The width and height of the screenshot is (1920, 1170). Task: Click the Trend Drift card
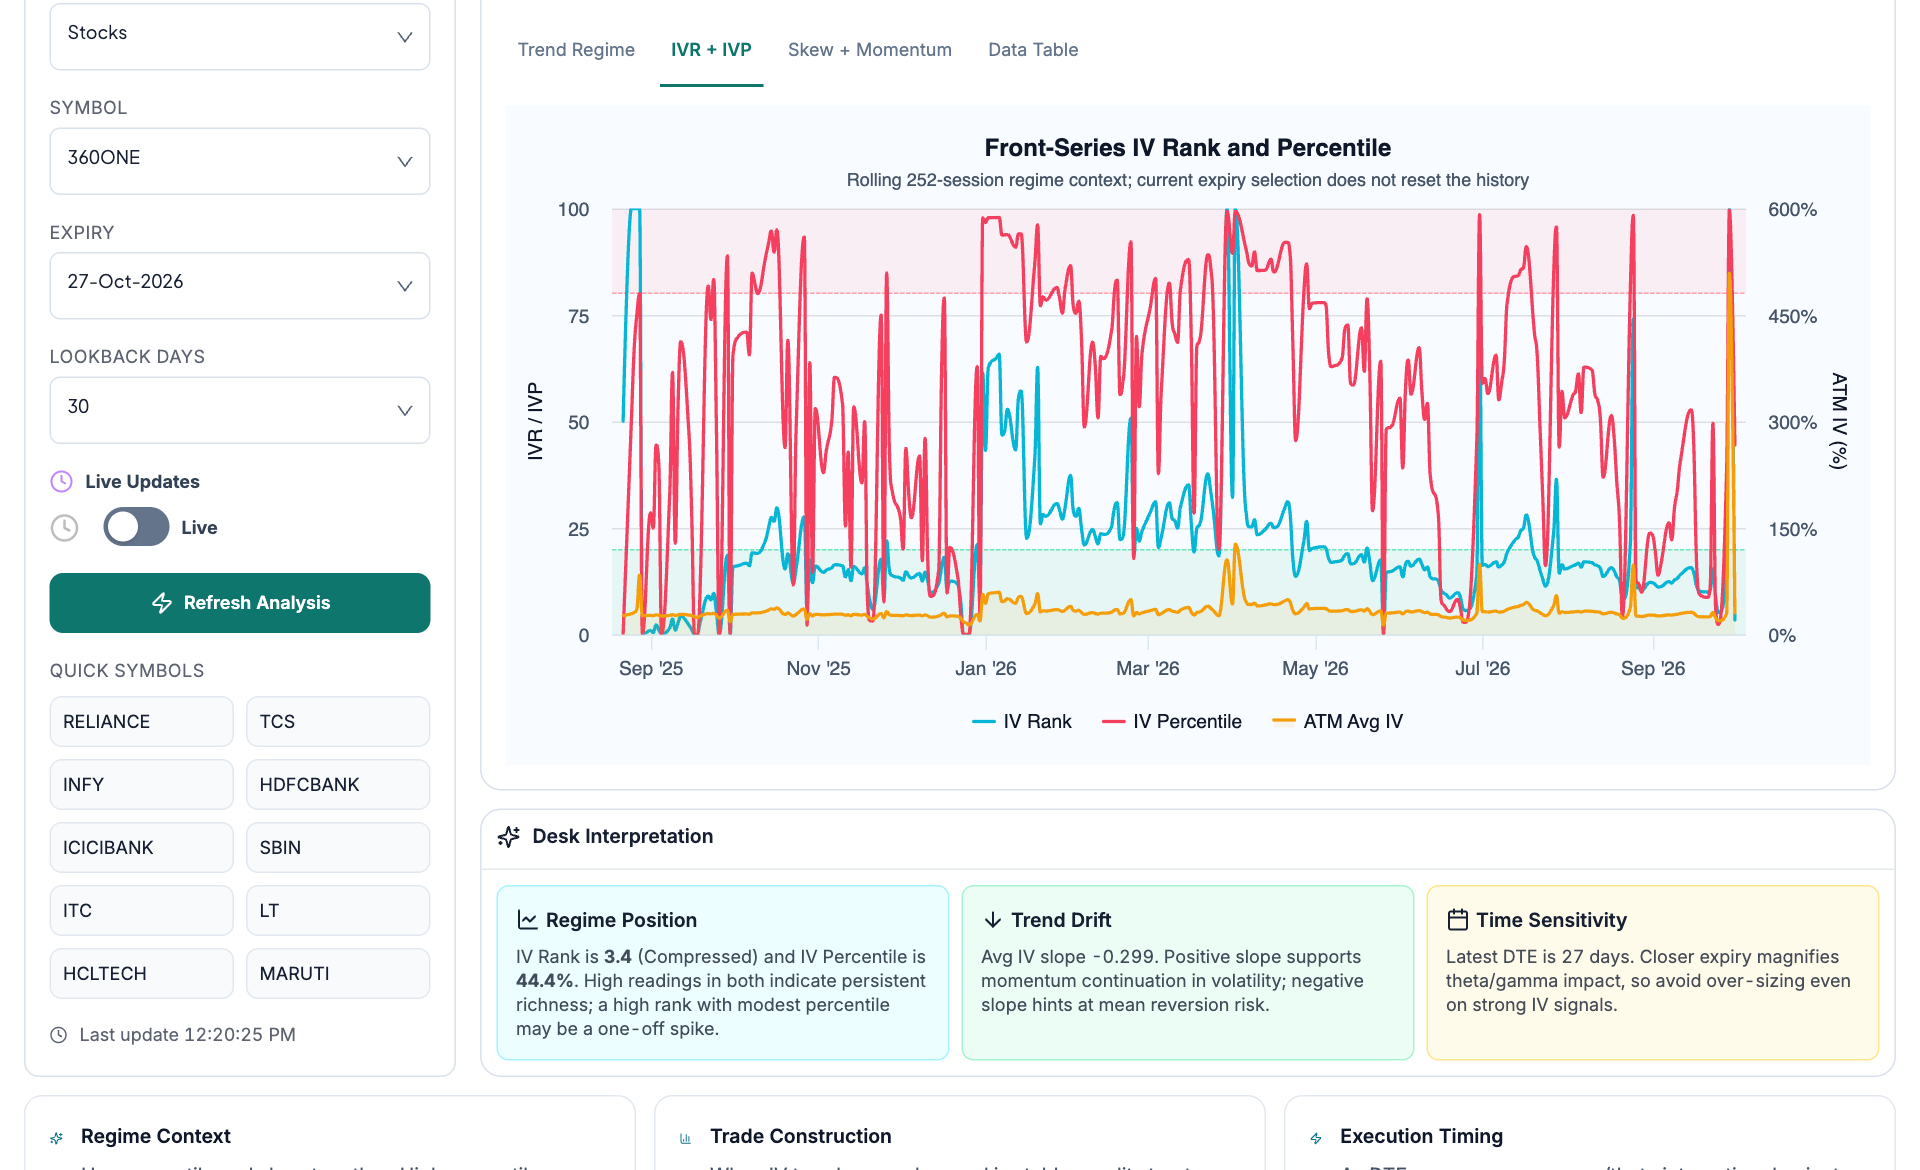point(1187,972)
